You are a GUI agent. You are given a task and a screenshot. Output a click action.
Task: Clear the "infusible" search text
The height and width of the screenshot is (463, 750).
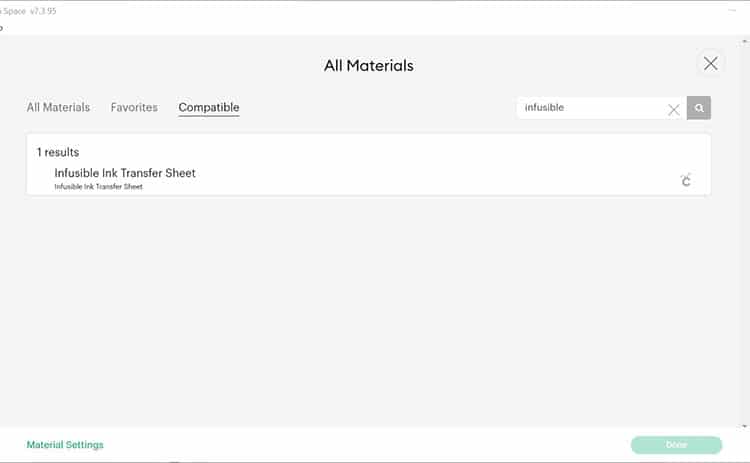tap(674, 109)
